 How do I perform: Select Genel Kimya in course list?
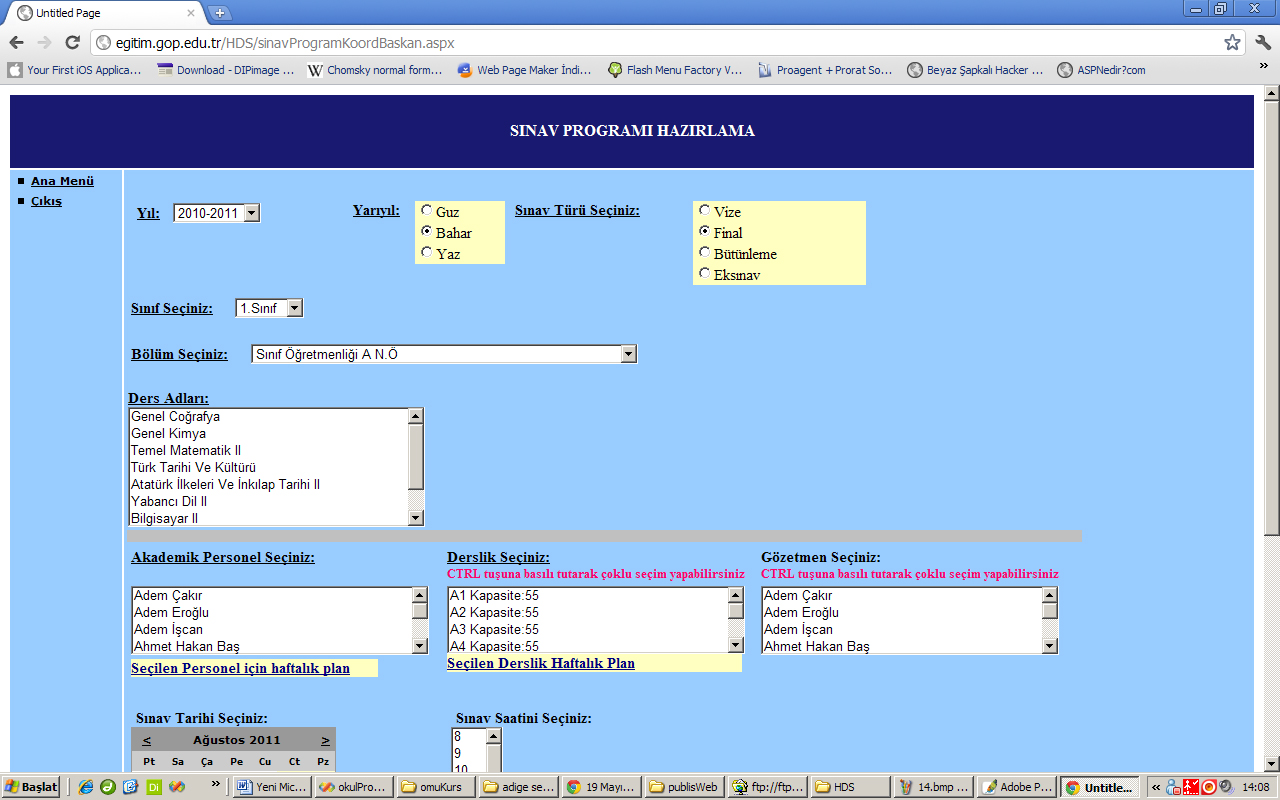click(169, 434)
